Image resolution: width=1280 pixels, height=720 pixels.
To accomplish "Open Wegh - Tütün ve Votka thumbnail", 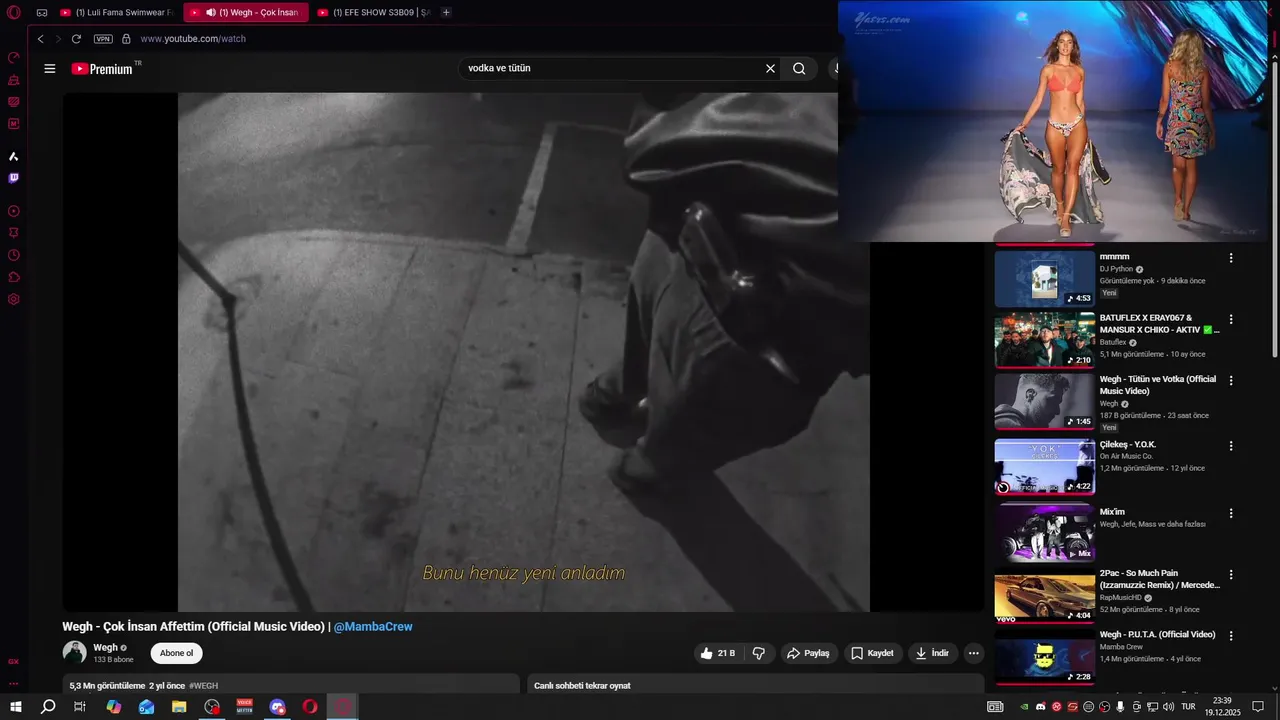I will 1044,401.
